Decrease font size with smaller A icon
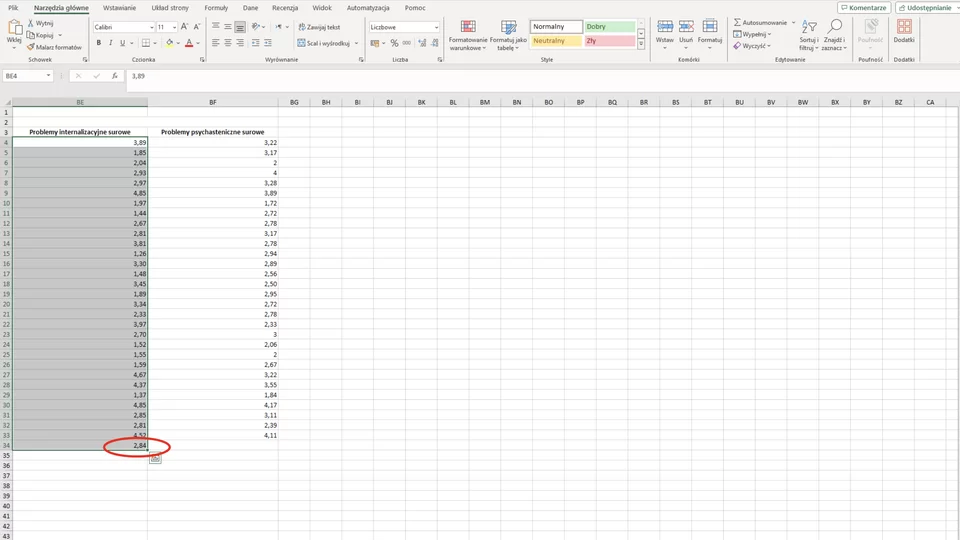This screenshot has height=540, width=960. click(x=197, y=27)
